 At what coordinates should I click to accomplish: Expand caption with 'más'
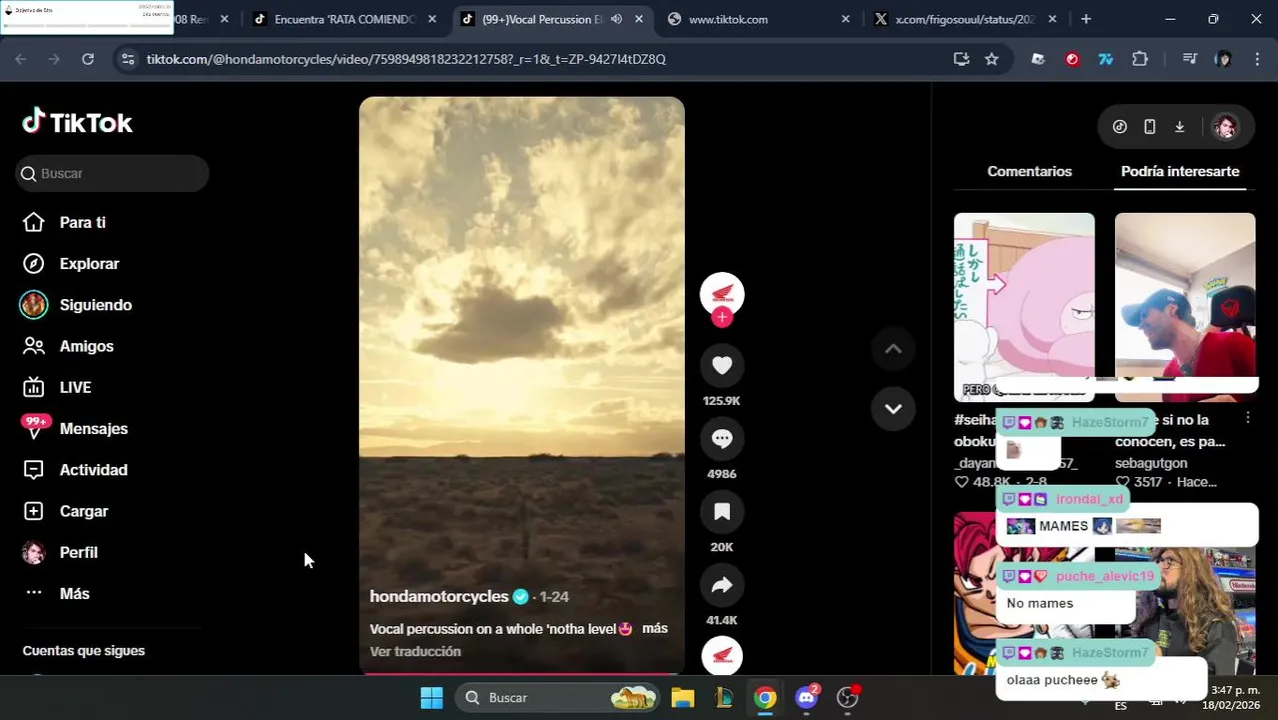click(654, 628)
